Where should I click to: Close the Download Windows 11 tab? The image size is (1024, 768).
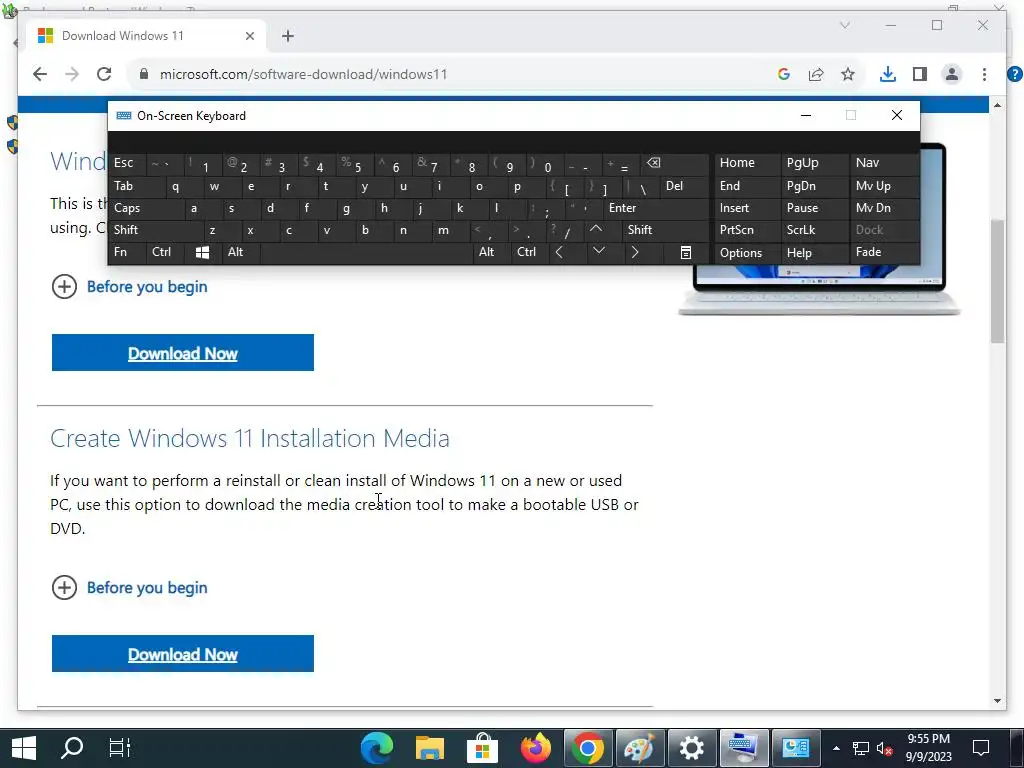click(249, 36)
